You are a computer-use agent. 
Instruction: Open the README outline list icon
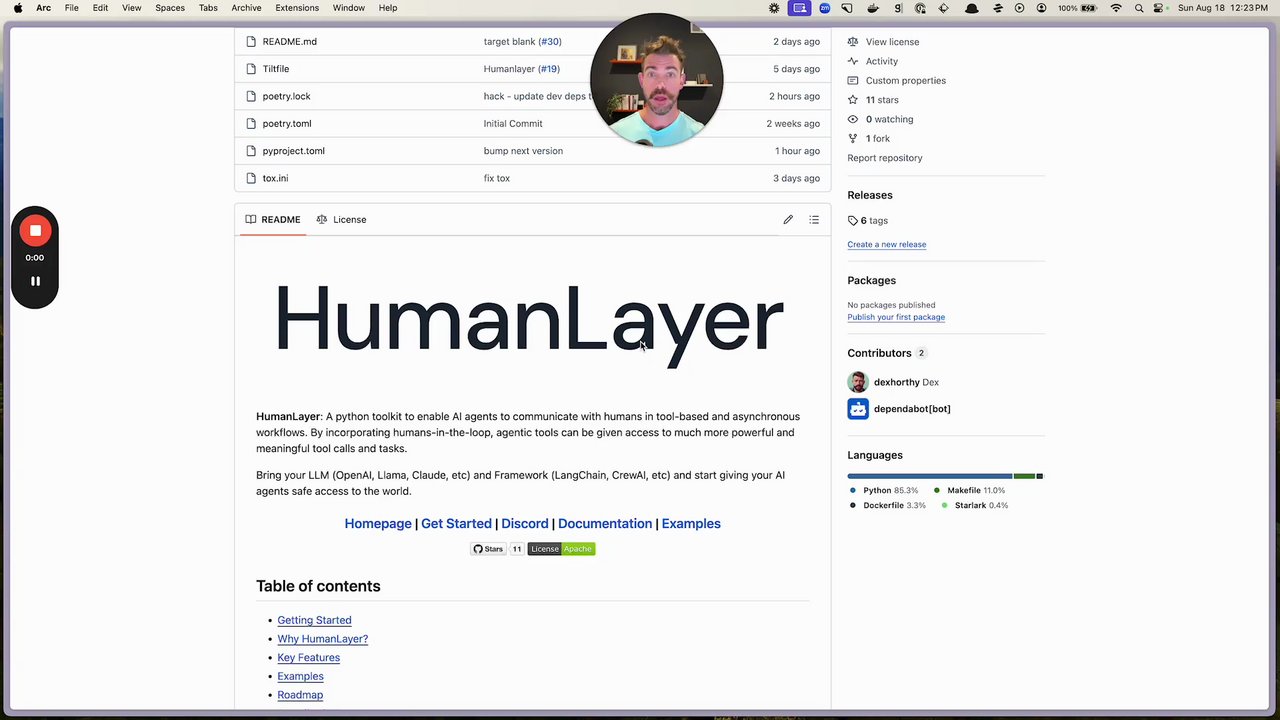[814, 220]
